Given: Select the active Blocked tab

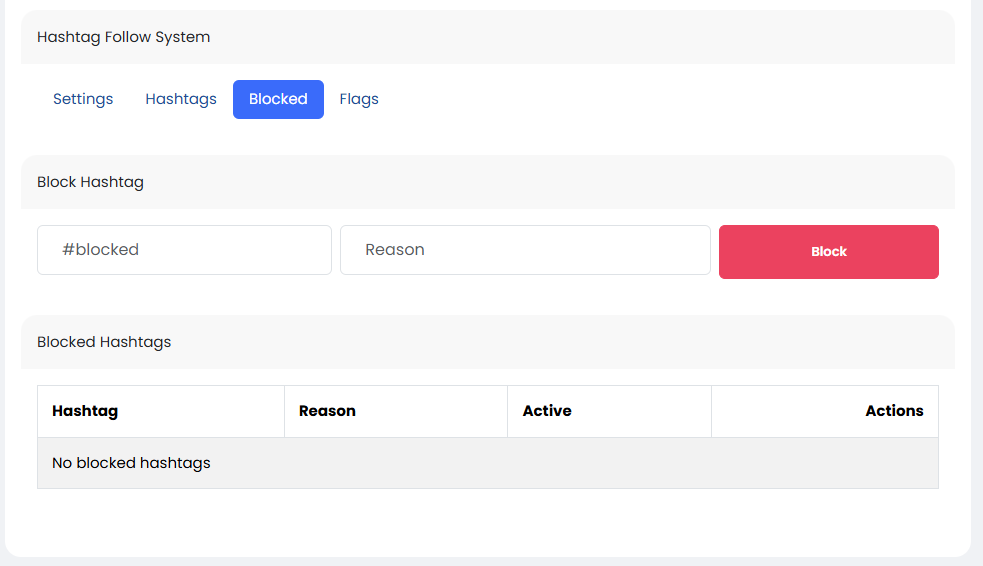Looking at the screenshot, I should pyautogui.click(x=278, y=99).
